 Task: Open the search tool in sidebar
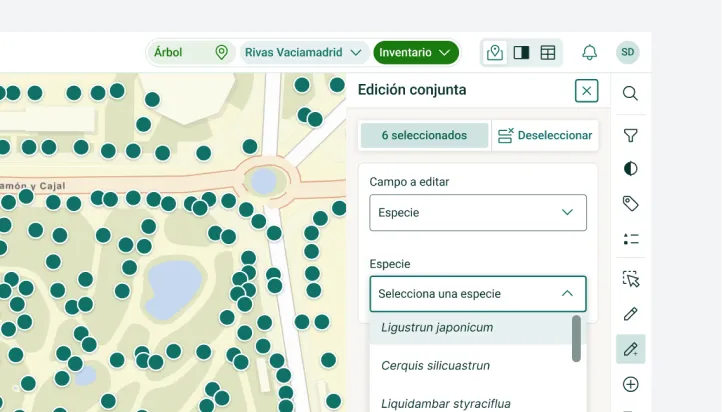(x=630, y=93)
